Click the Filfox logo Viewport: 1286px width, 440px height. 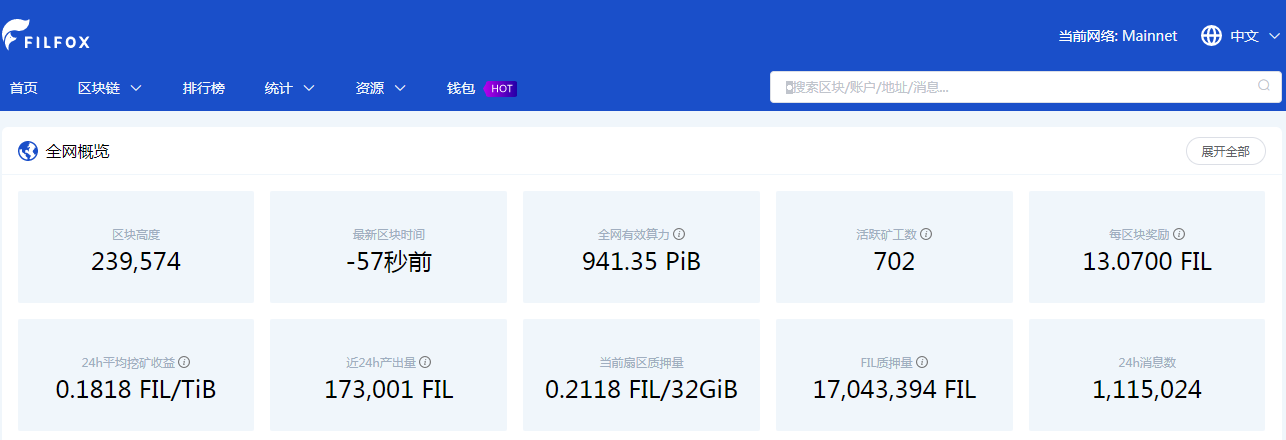click(x=46, y=35)
